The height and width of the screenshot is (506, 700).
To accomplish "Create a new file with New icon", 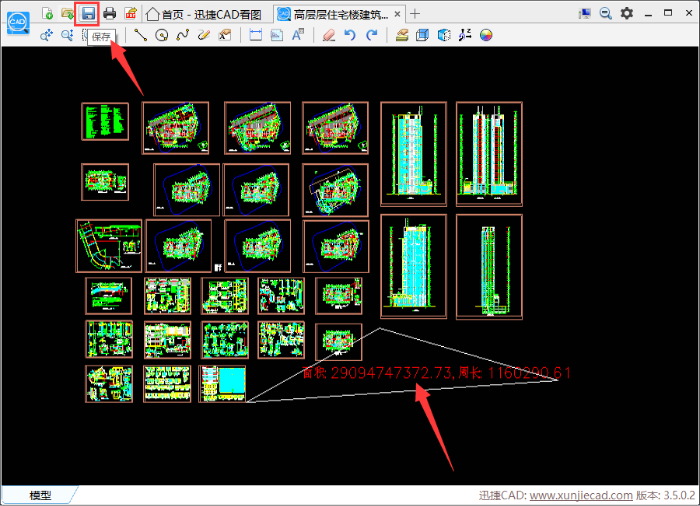I will pyautogui.click(x=46, y=13).
